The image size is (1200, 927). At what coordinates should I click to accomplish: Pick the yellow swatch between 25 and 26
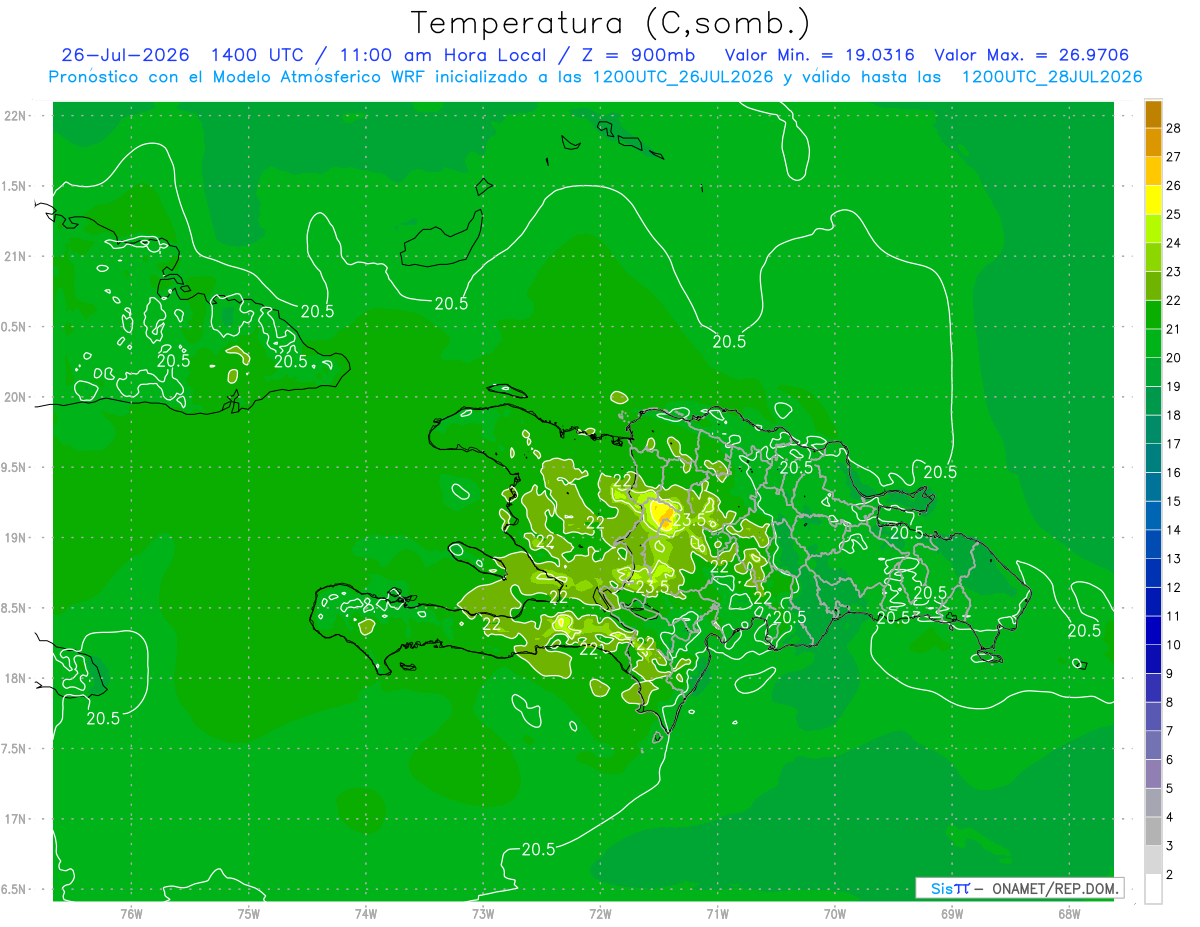point(1153,200)
